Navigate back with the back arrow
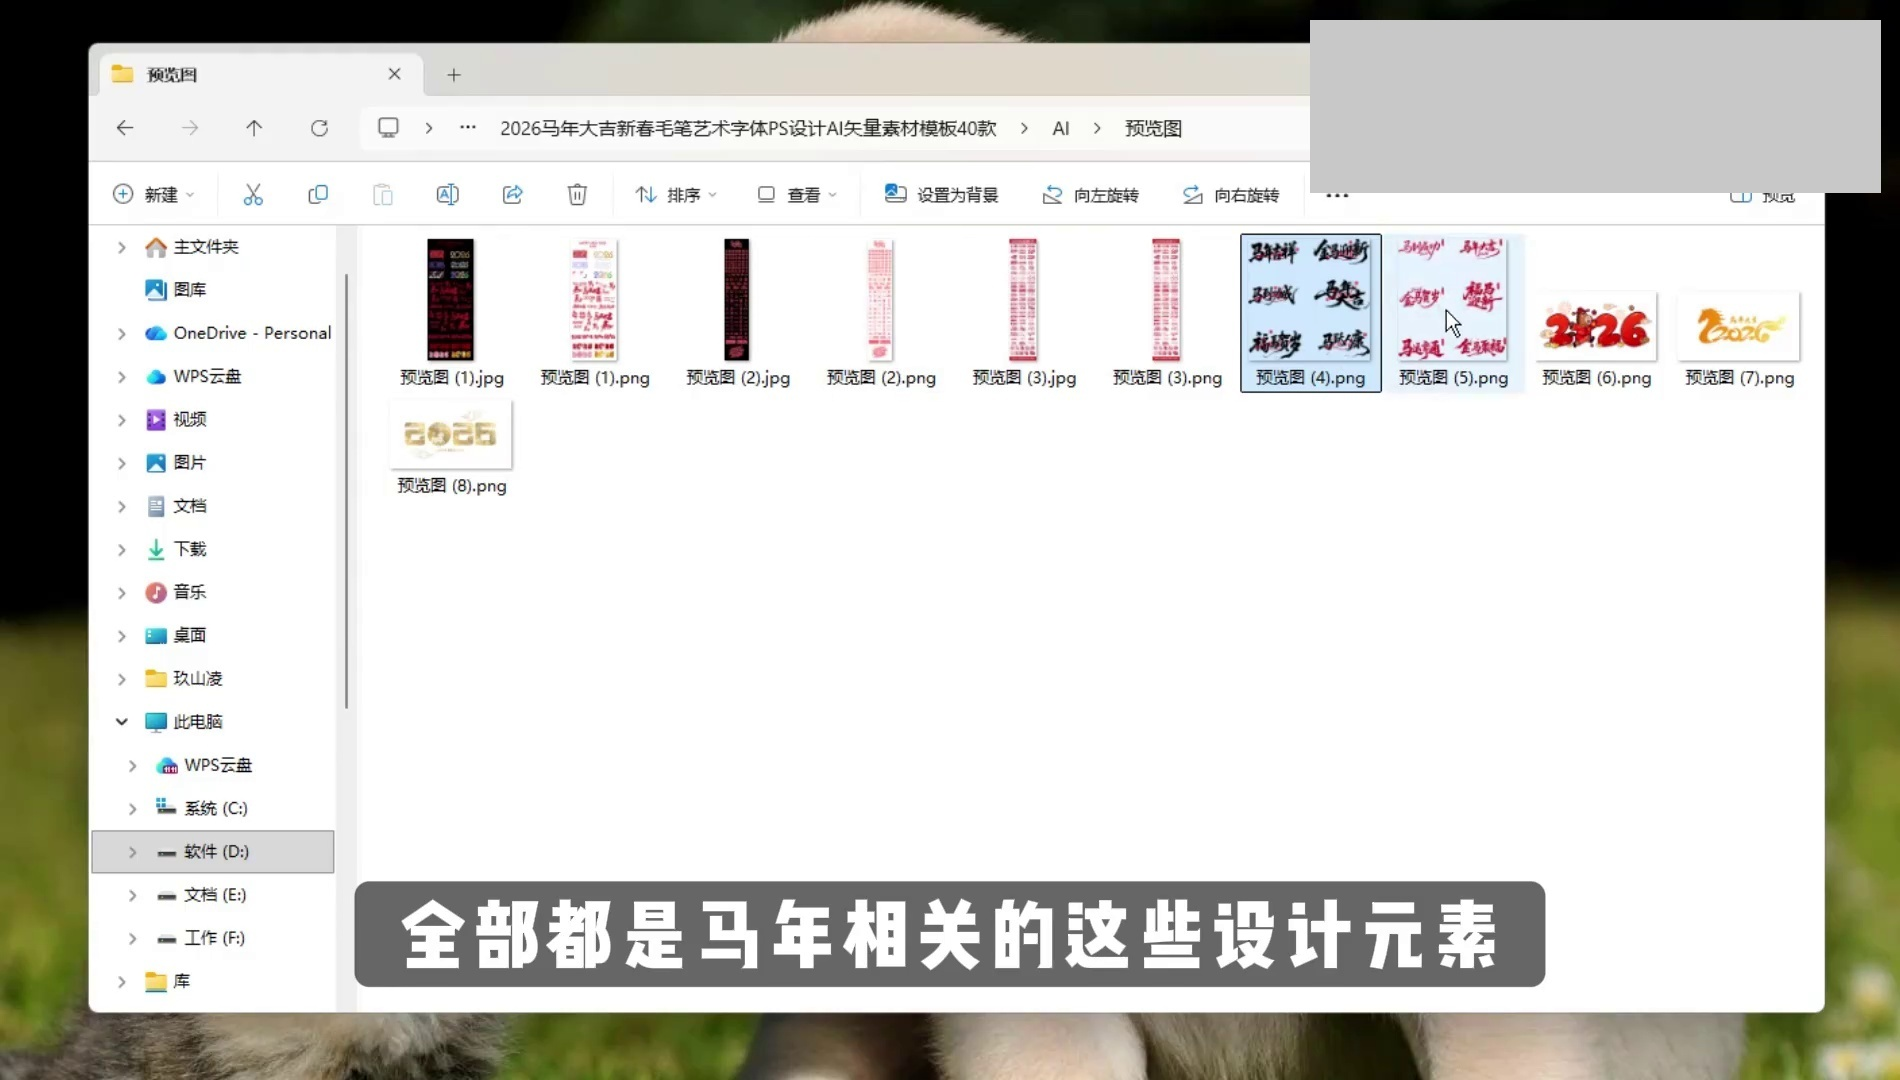This screenshot has width=1900, height=1080. [x=125, y=128]
